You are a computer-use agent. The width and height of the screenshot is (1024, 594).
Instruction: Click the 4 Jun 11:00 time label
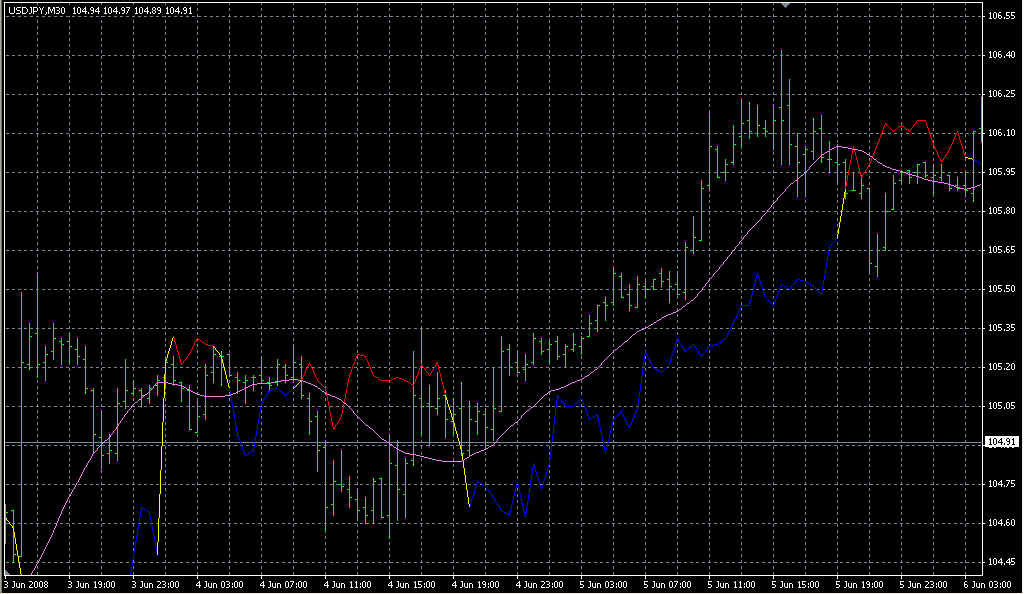point(348,585)
